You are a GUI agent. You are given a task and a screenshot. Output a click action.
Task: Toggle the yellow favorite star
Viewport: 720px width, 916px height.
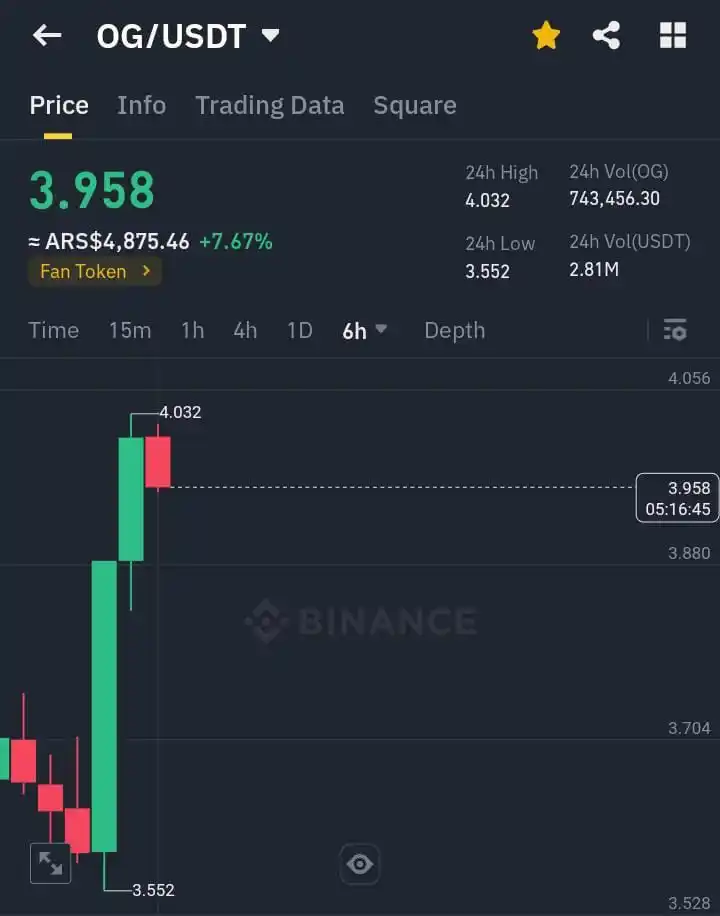(546, 36)
